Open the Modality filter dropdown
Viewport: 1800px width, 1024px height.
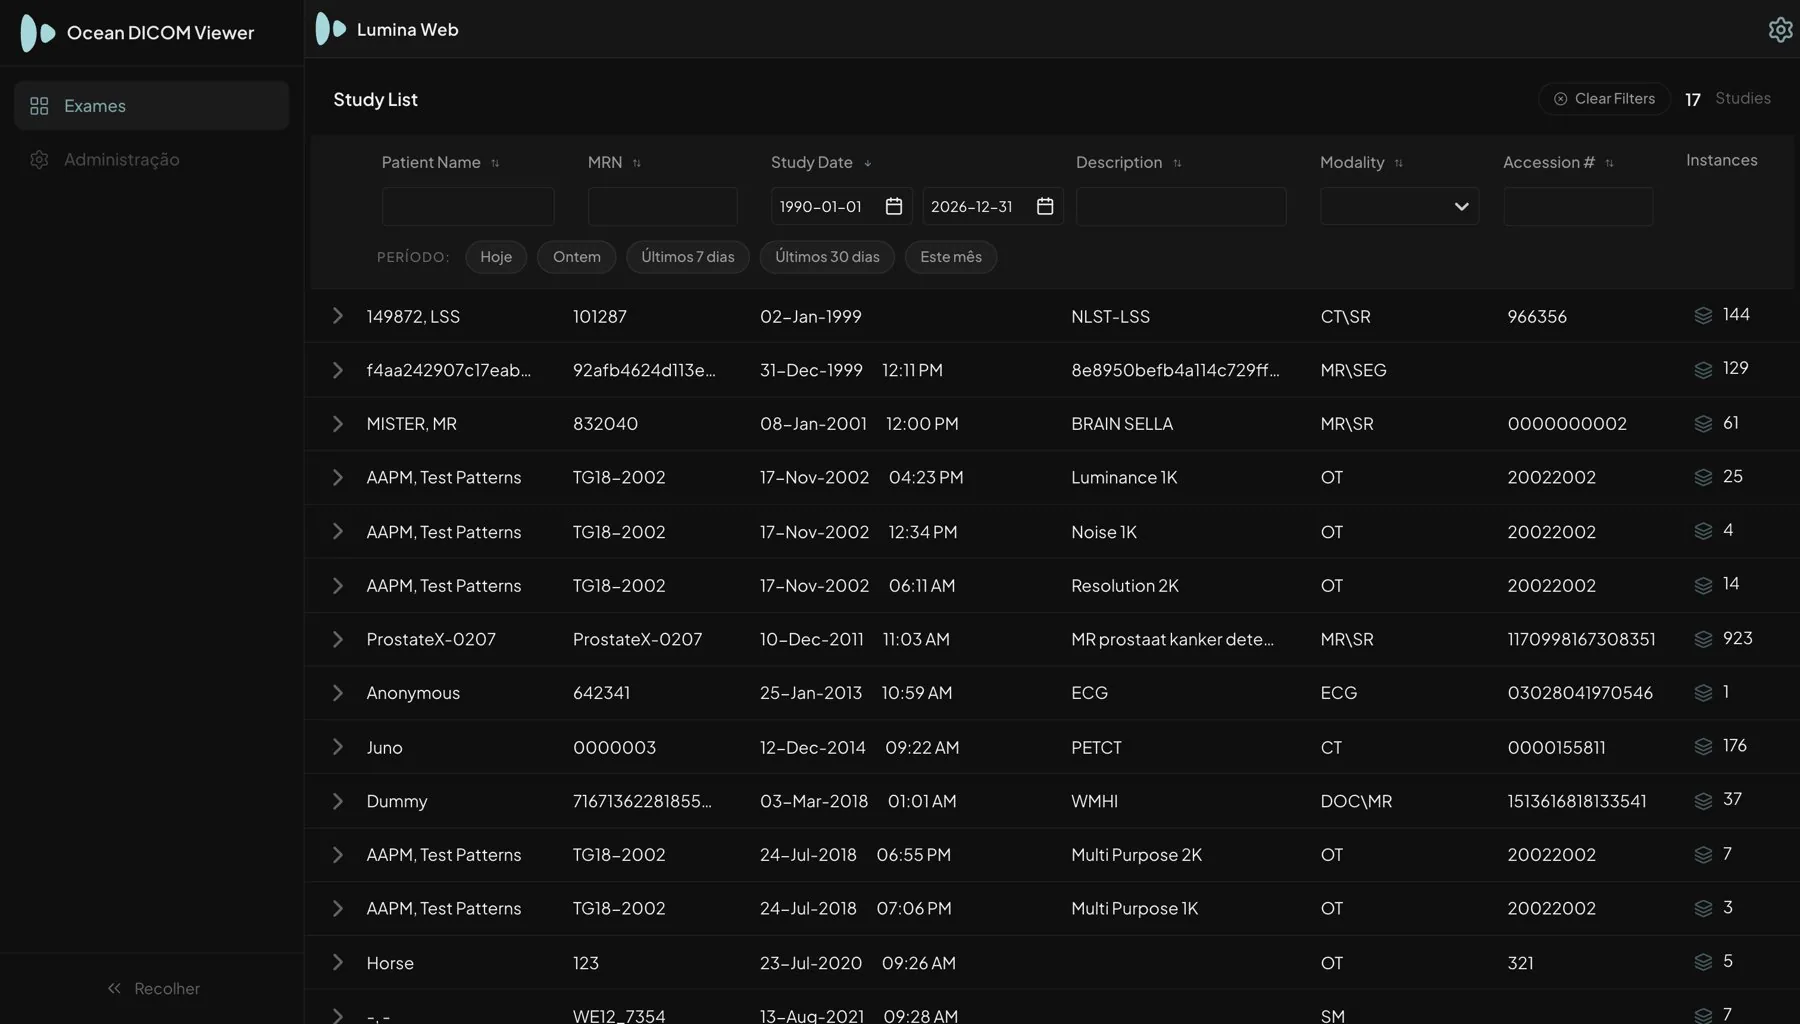click(x=1399, y=206)
